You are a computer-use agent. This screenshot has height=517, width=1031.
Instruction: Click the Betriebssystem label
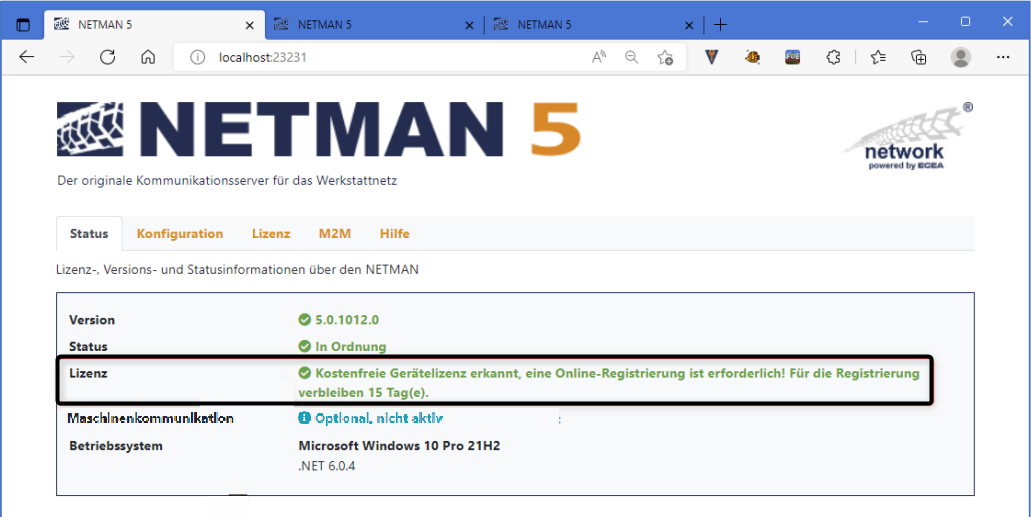[116, 445]
